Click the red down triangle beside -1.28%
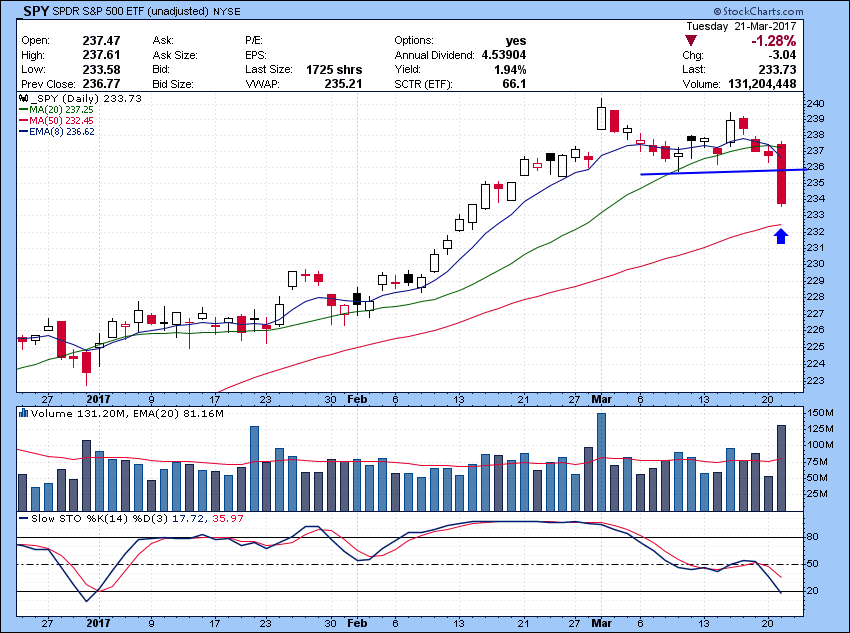The width and height of the screenshot is (850, 633). tap(691, 41)
